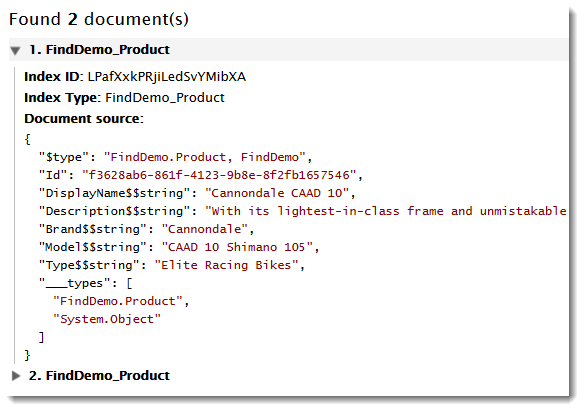Click the 'Found 2 document(s)' heading
The image size is (584, 411).
(99, 19)
